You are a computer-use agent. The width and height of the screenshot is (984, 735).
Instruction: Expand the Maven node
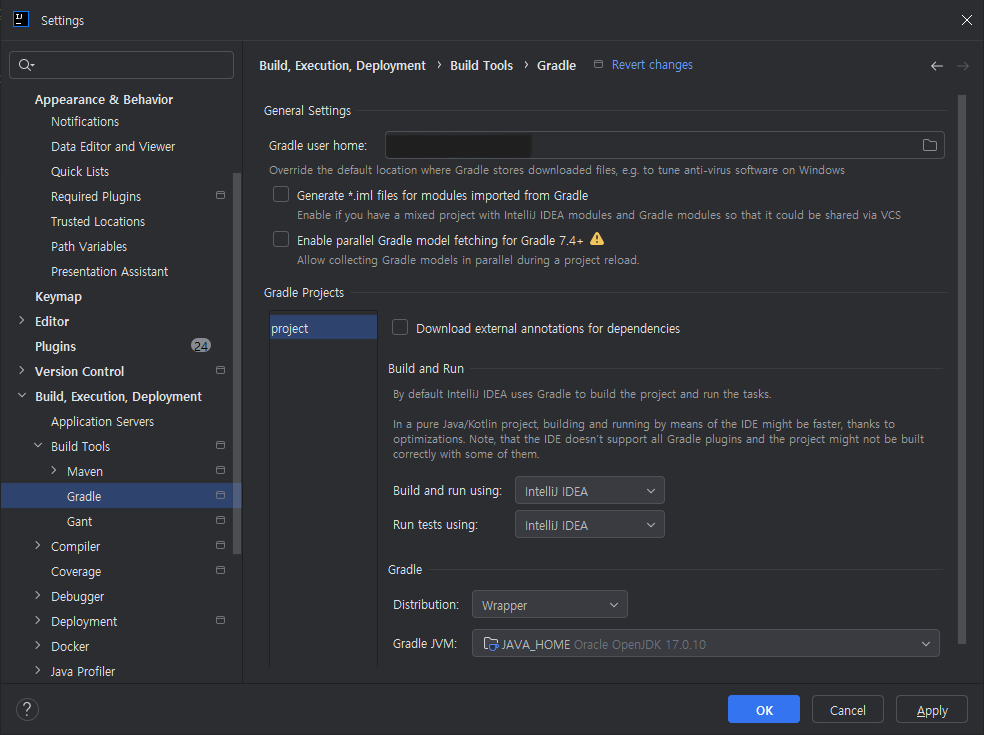coord(54,471)
